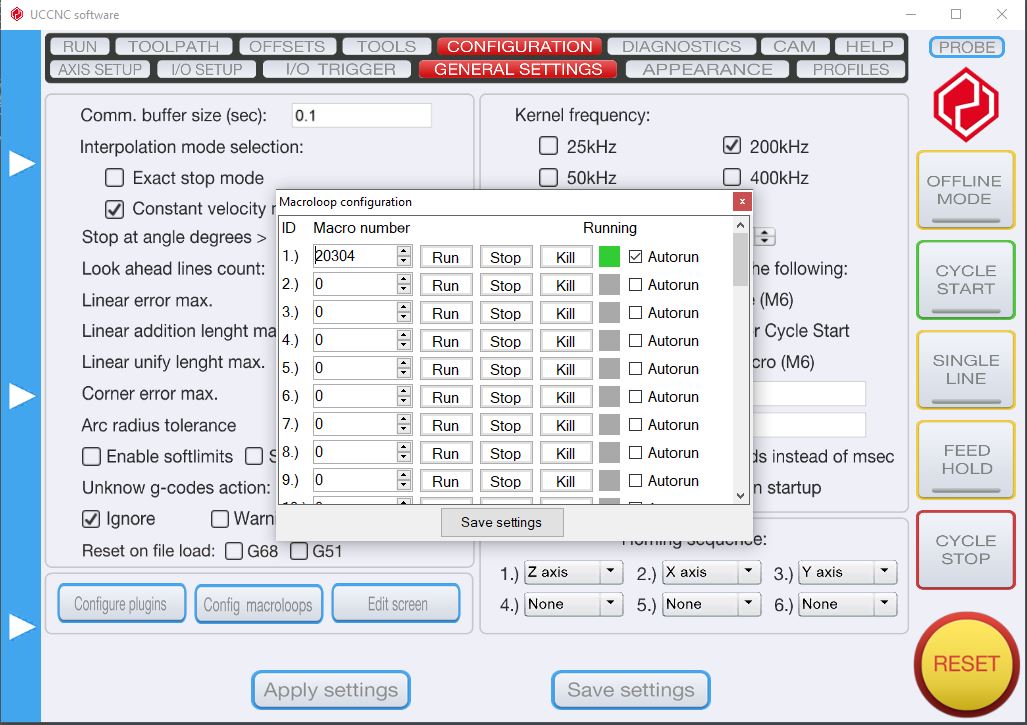This screenshot has height=725, width=1027.
Task: Click the green running indicator for macroloop 1
Action: coord(609,257)
